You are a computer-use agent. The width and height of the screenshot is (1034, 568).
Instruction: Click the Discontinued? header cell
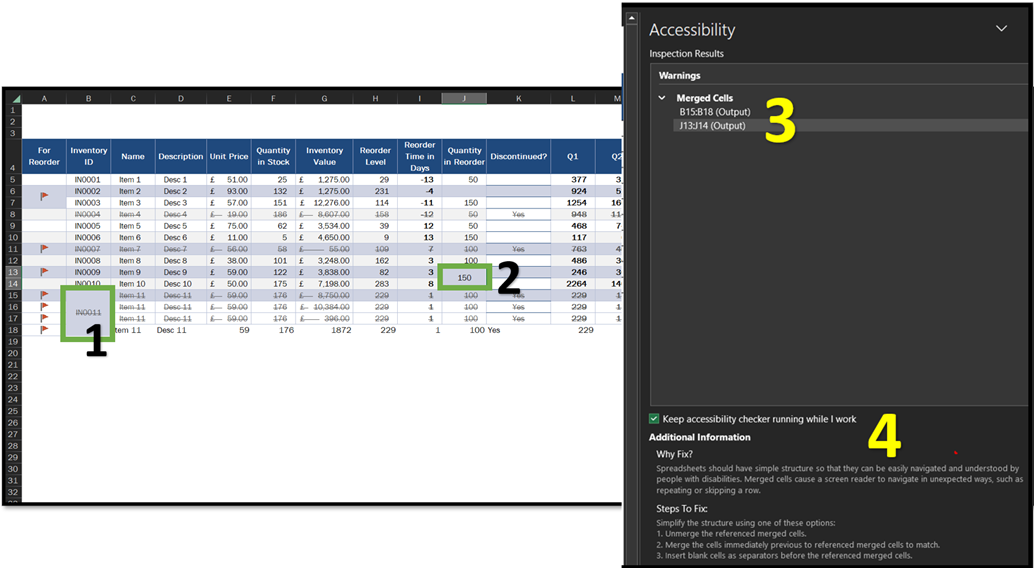coord(518,156)
